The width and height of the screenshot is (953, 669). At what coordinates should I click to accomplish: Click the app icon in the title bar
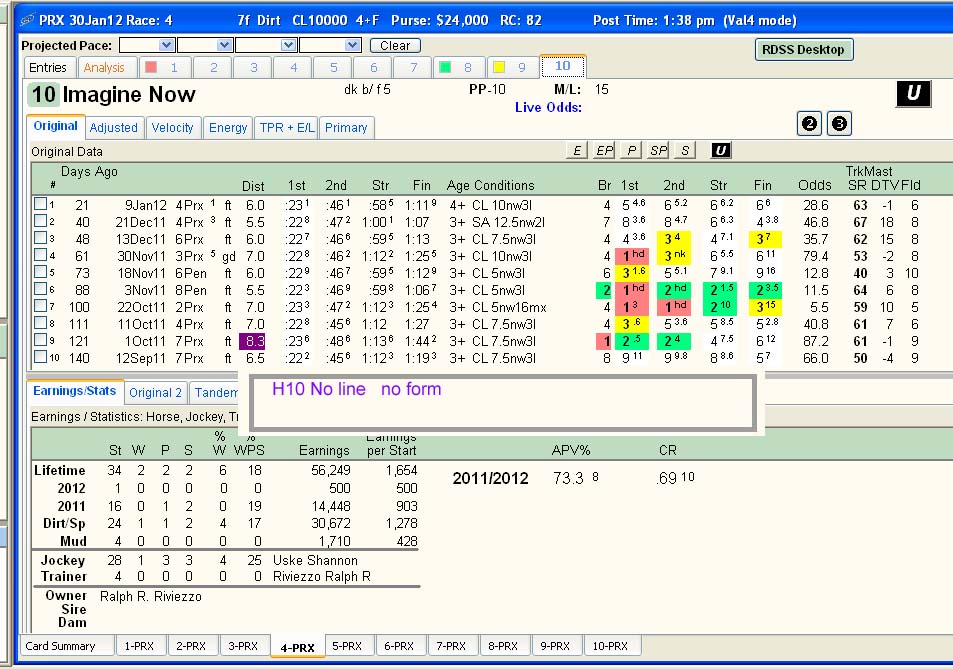click(27, 20)
